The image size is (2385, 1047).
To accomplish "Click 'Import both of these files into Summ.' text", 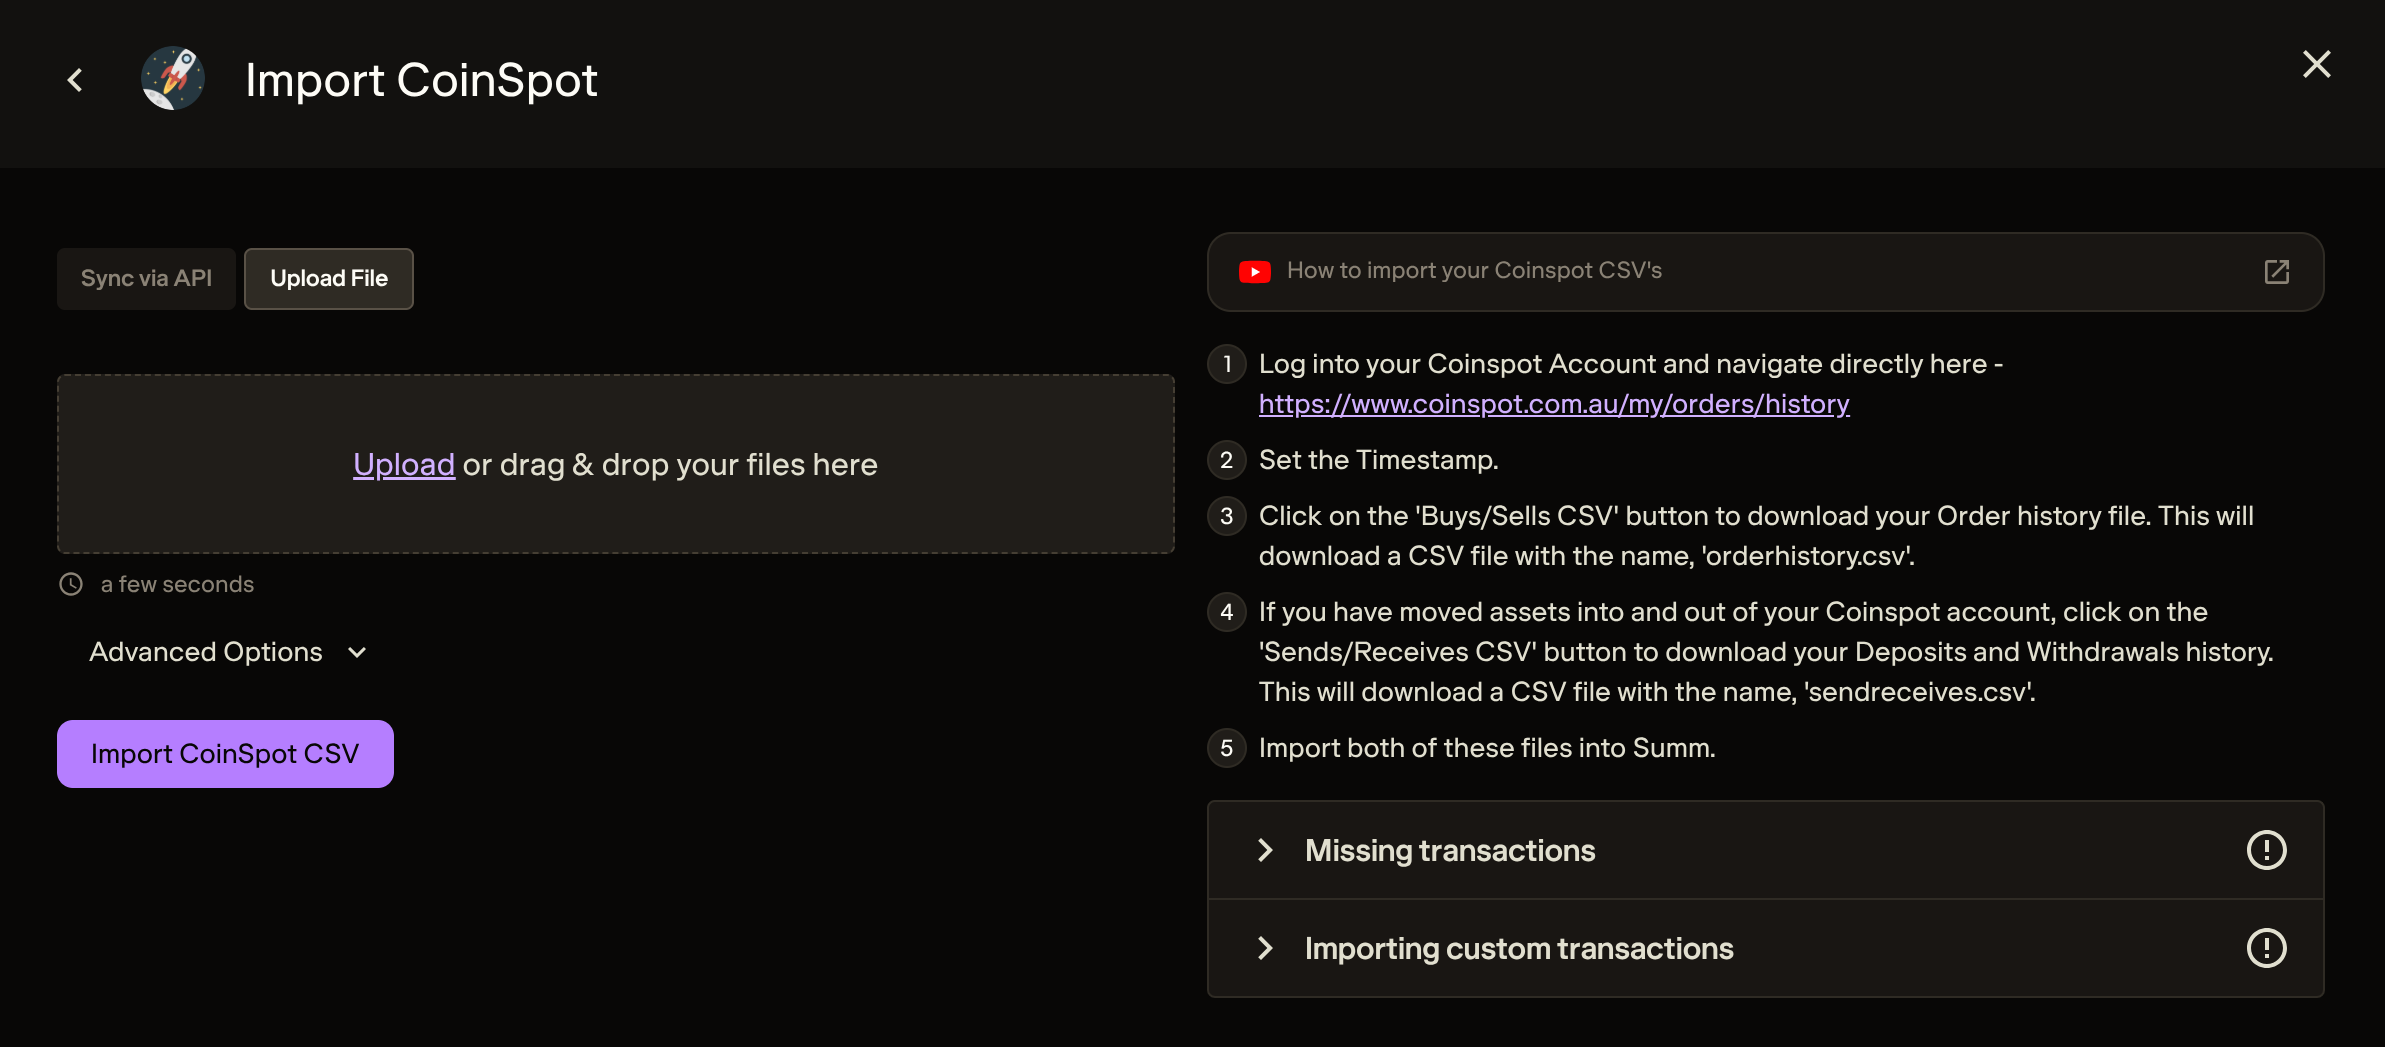I will tap(1487, 748).
